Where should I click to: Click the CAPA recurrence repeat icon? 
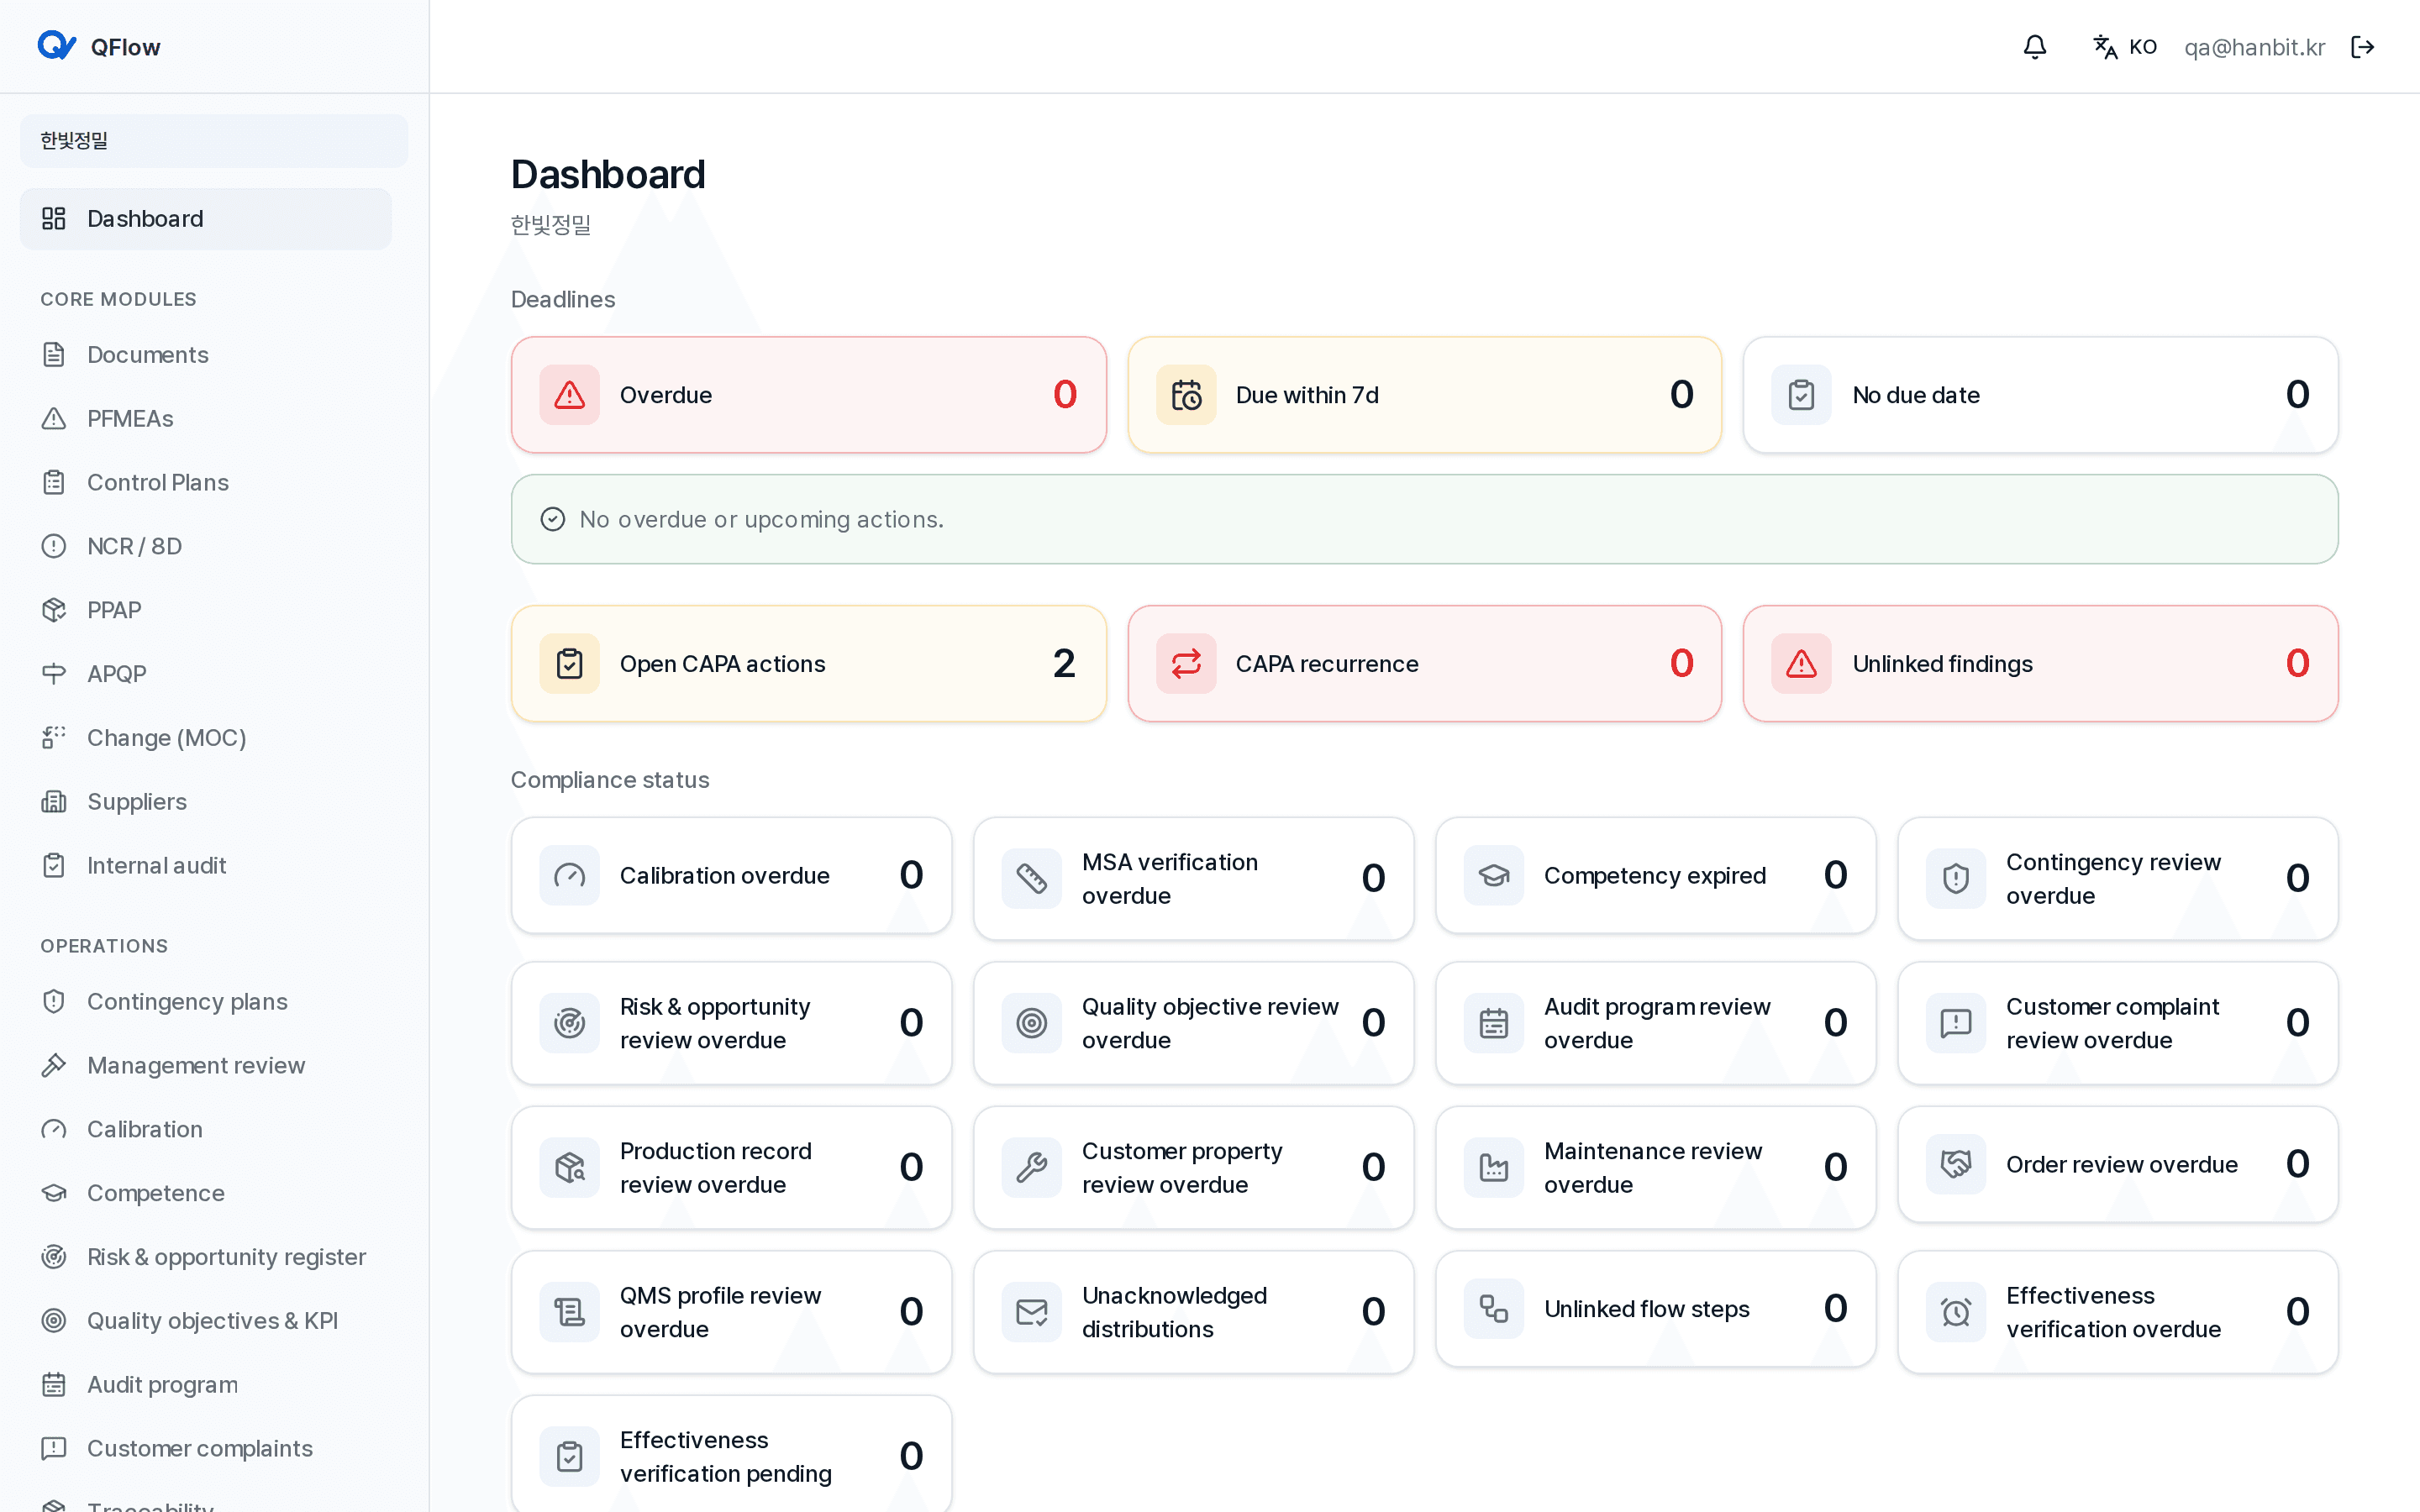pos(1186,664)
